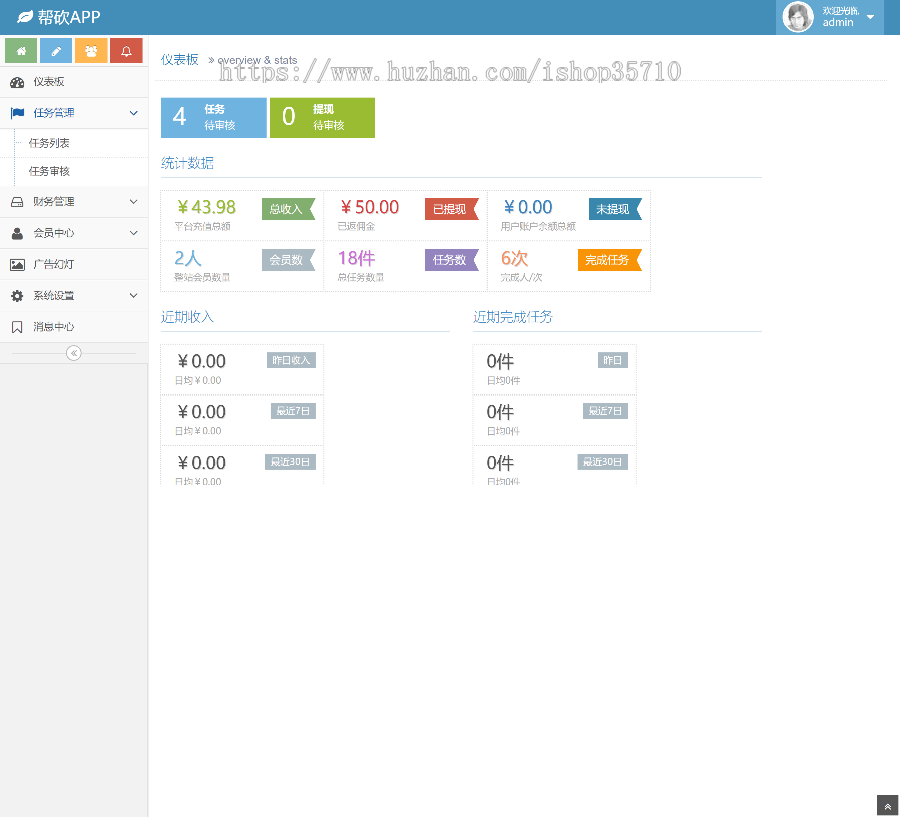Open the 任务审核 submenu item
The height and width of the screenshot is (817, 900).
49,172
